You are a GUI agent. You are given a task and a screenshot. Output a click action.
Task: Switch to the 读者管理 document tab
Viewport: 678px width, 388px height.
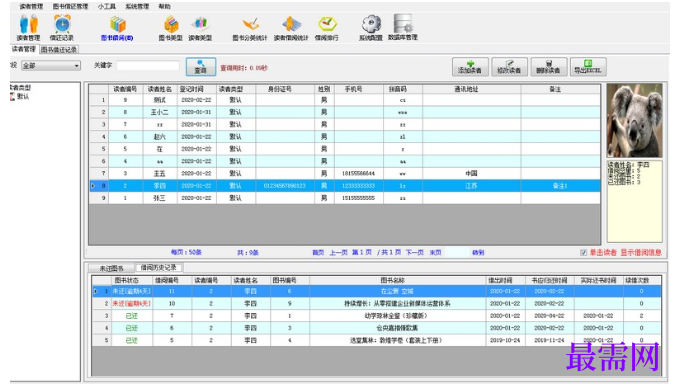point(24,49)
